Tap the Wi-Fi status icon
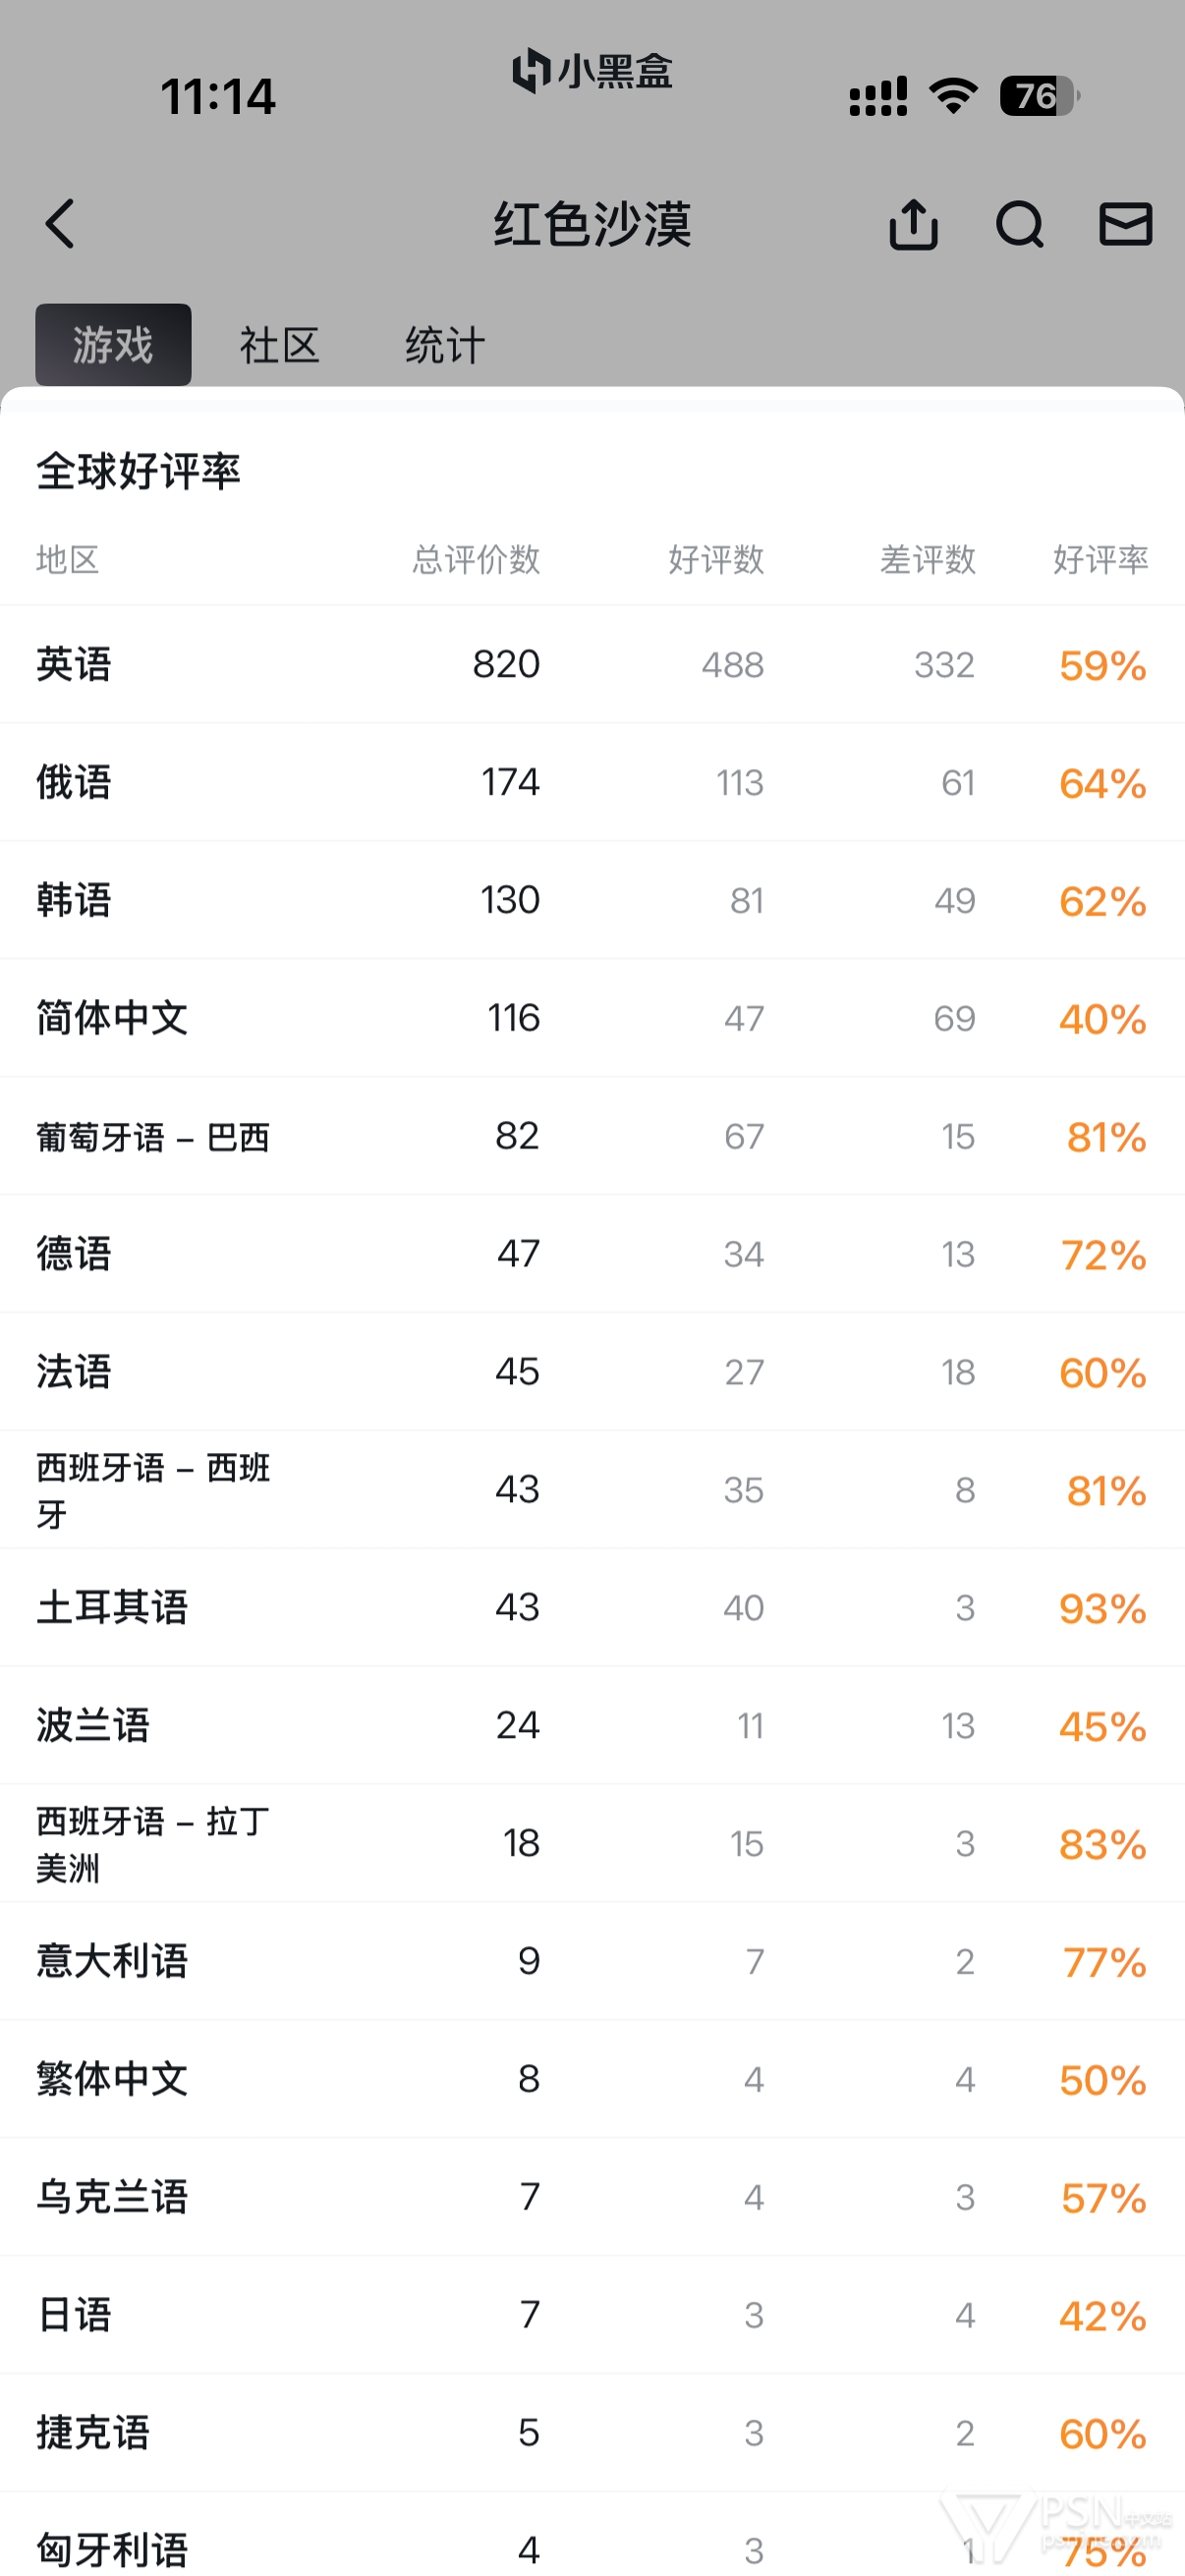1185x2576 pixels. pos(952,96)
